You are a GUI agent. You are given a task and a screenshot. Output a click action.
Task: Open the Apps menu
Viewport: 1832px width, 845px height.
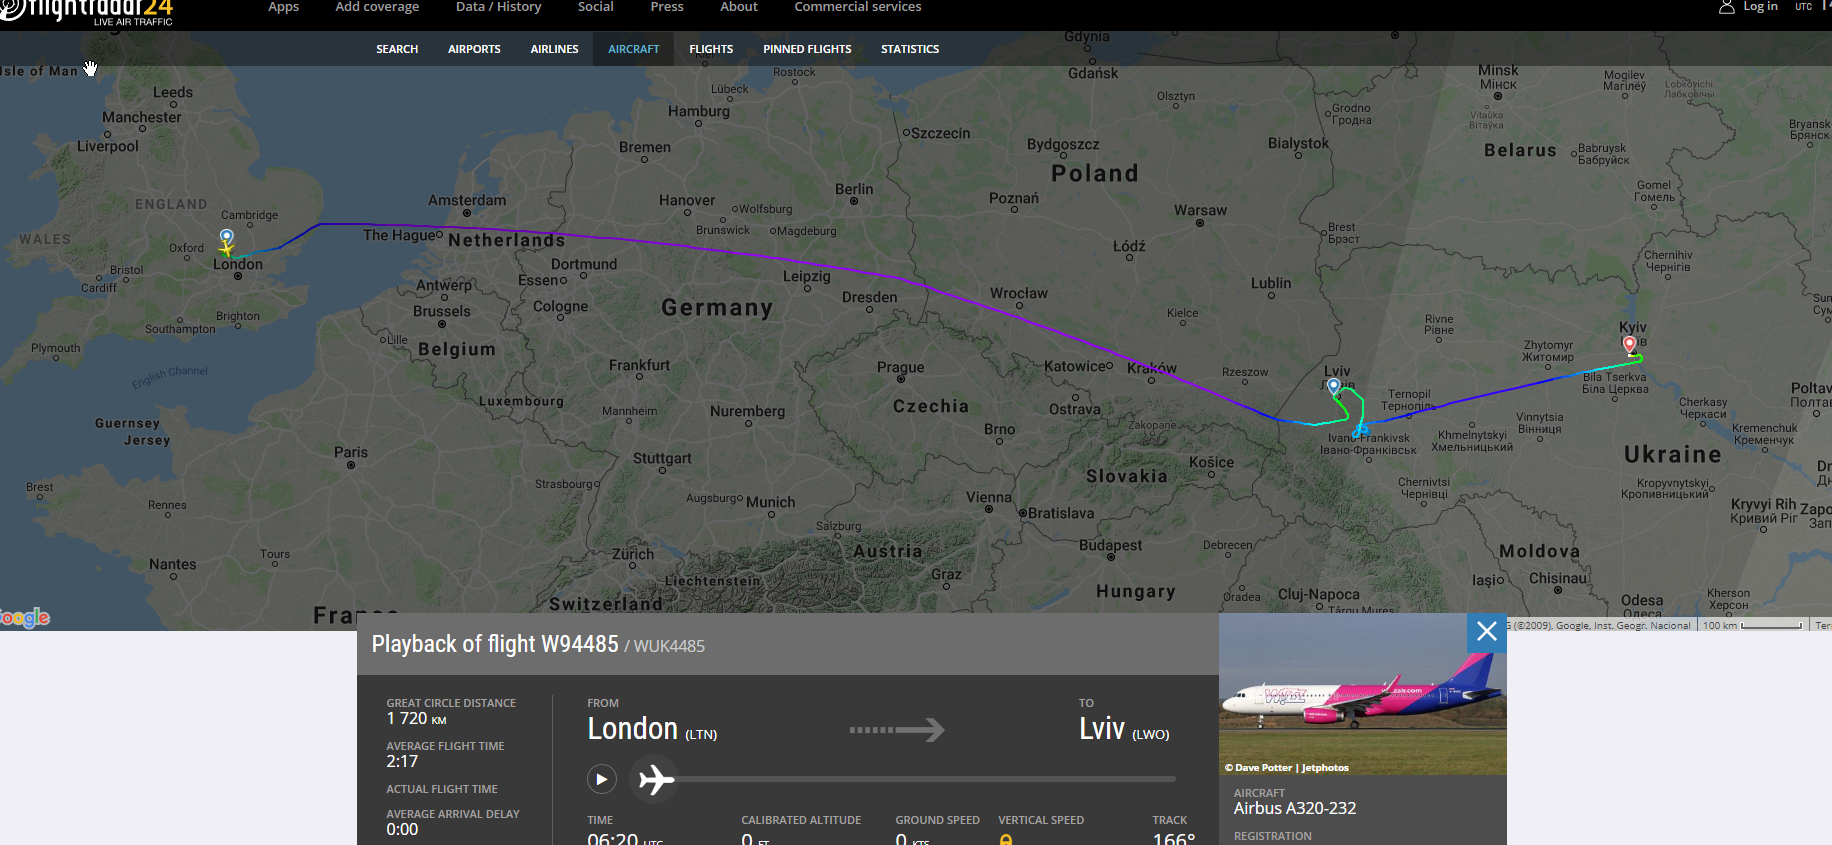[x=283, y=7]
